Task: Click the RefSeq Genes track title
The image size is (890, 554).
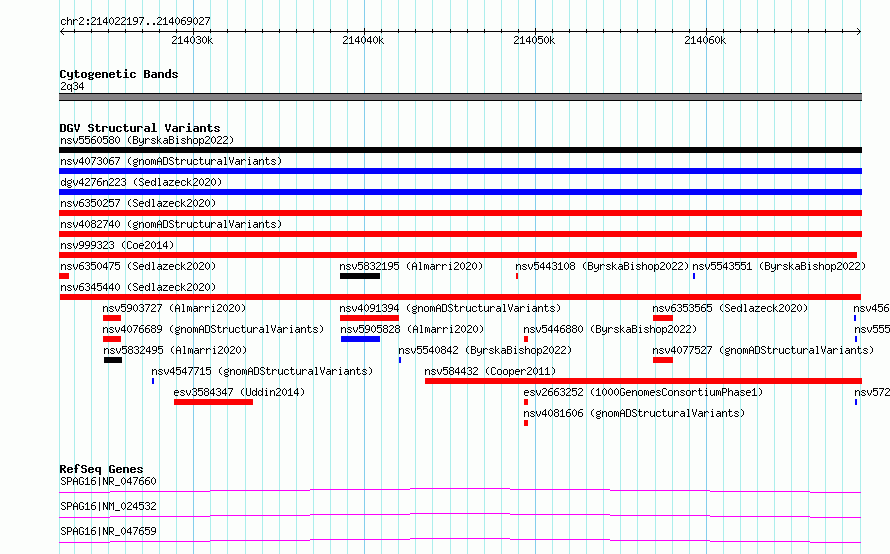Action: (x=101, y=469)
